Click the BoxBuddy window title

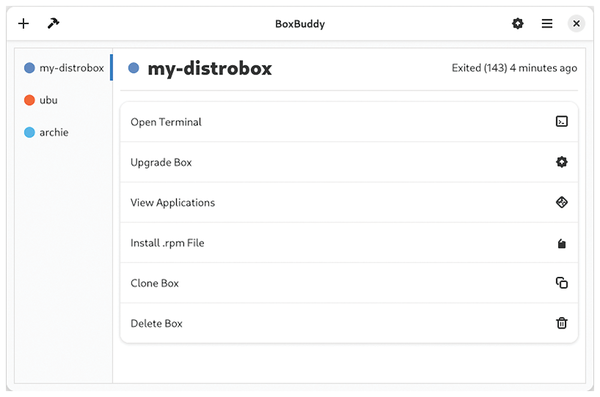[x=300, y=24]
